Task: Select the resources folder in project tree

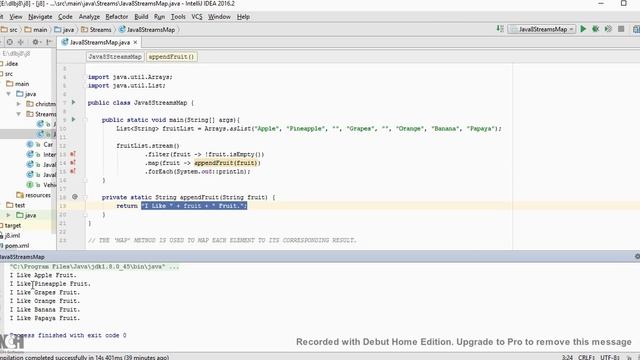Action: 33,195
